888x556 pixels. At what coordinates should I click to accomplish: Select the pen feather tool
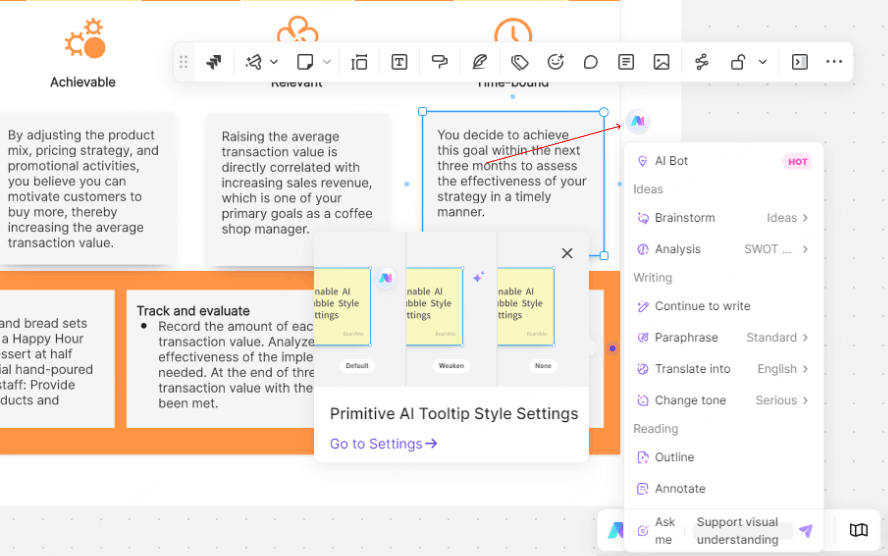[x=480, y=62]
